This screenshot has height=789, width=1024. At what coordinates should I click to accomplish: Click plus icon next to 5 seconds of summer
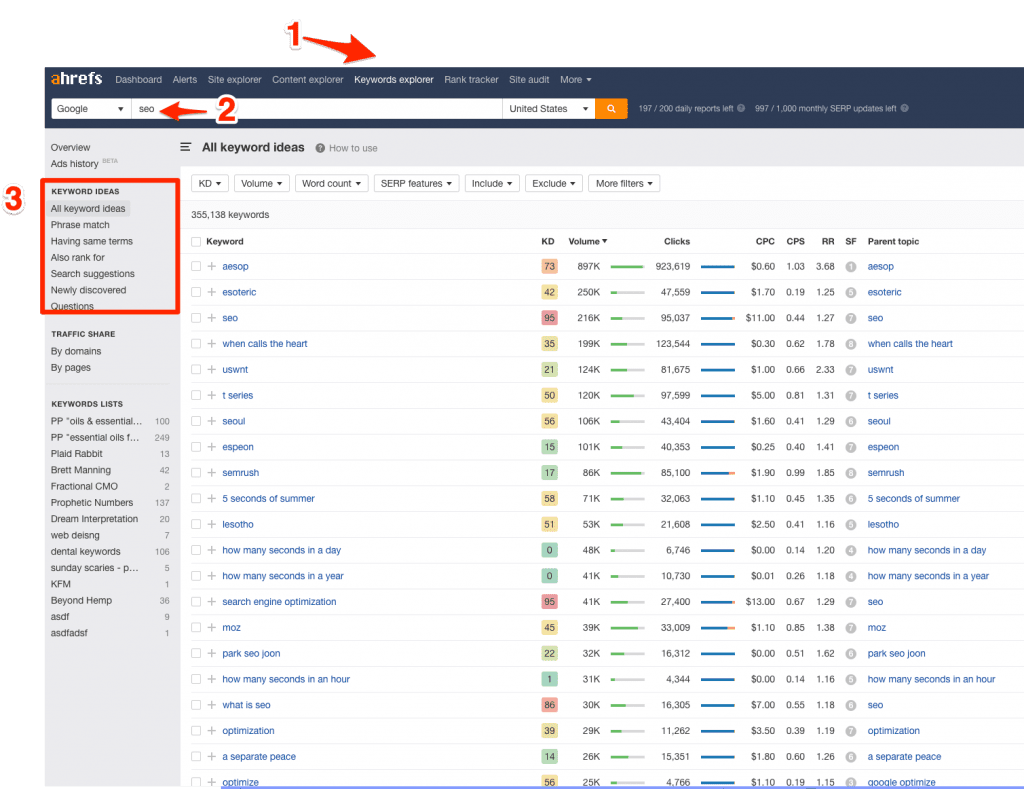click(212, 498)
